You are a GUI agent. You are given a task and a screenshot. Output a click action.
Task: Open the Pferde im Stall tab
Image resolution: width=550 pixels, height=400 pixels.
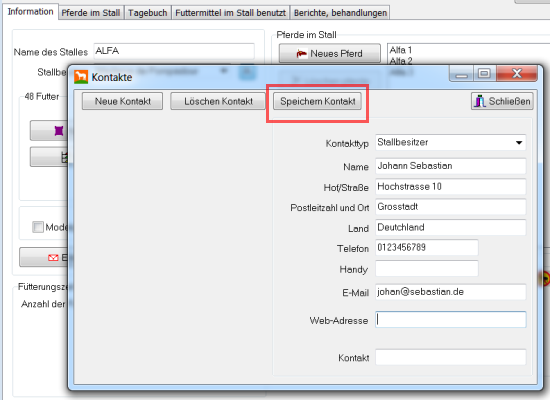[91, 13]
